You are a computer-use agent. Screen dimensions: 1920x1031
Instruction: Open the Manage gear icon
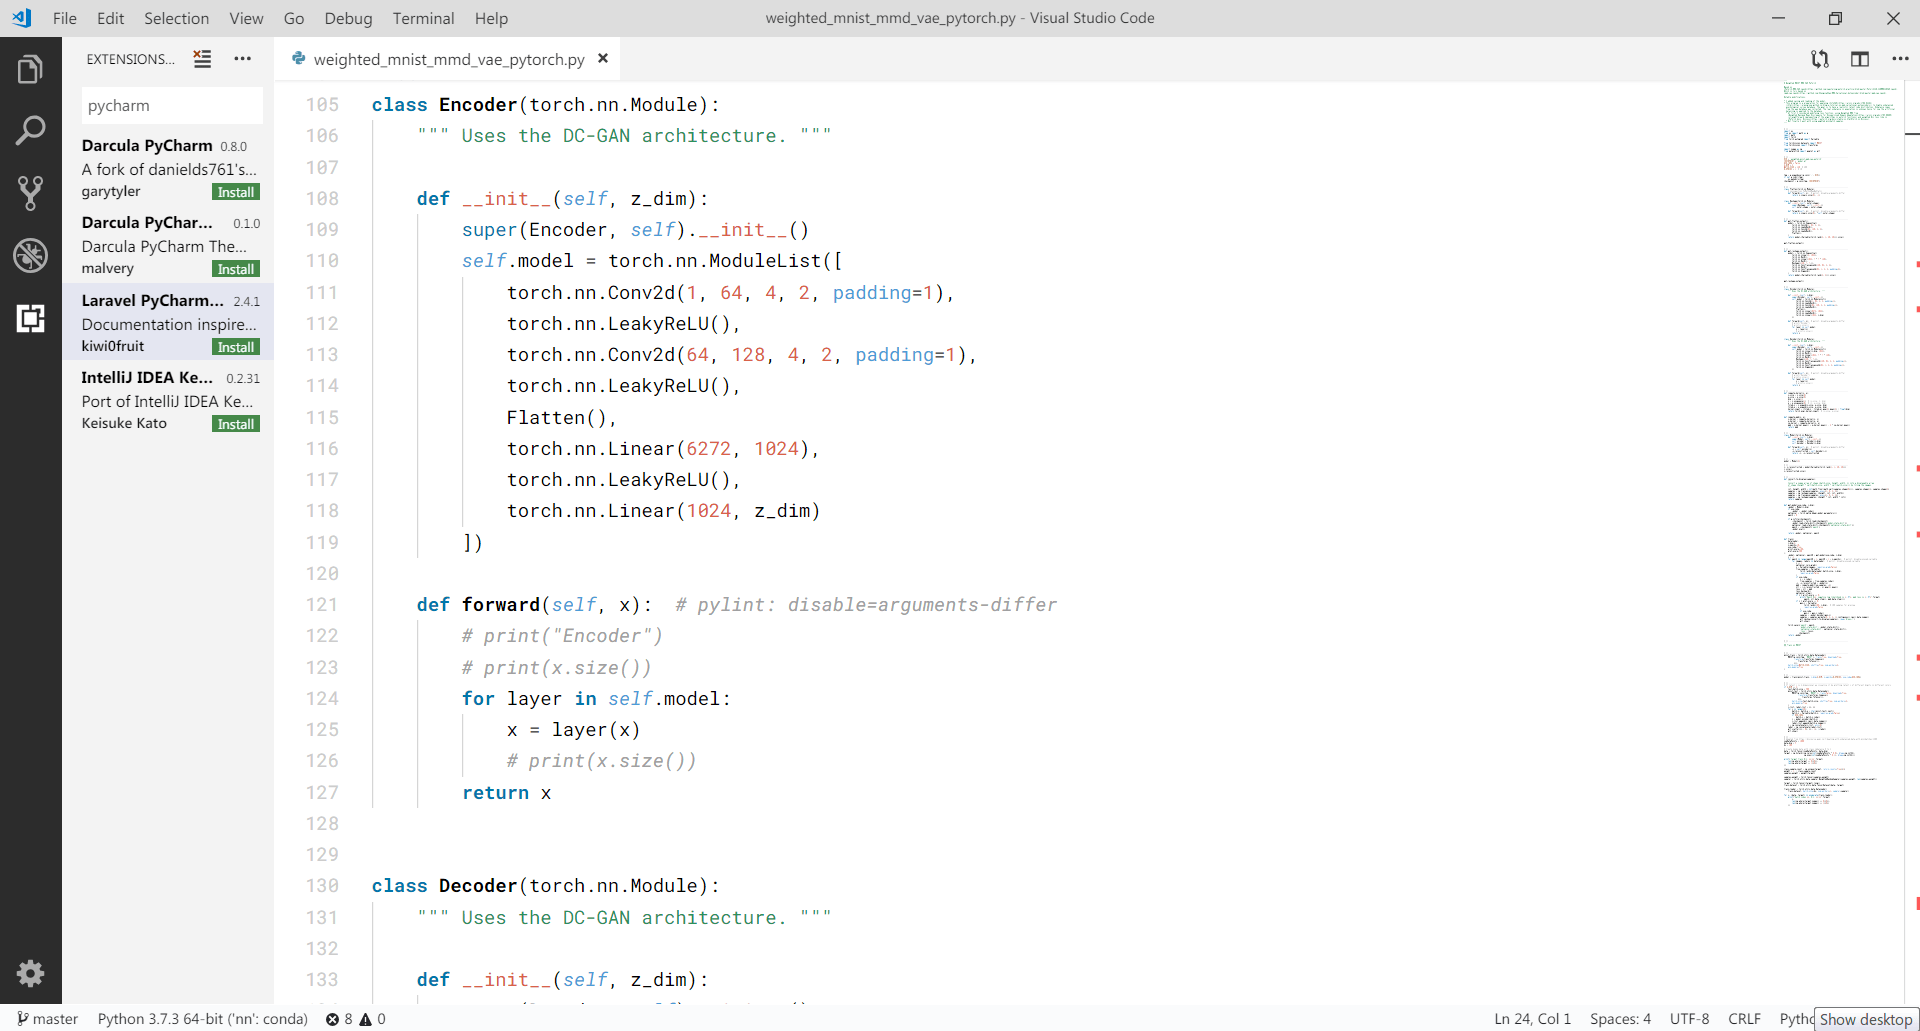pos(30,973)
